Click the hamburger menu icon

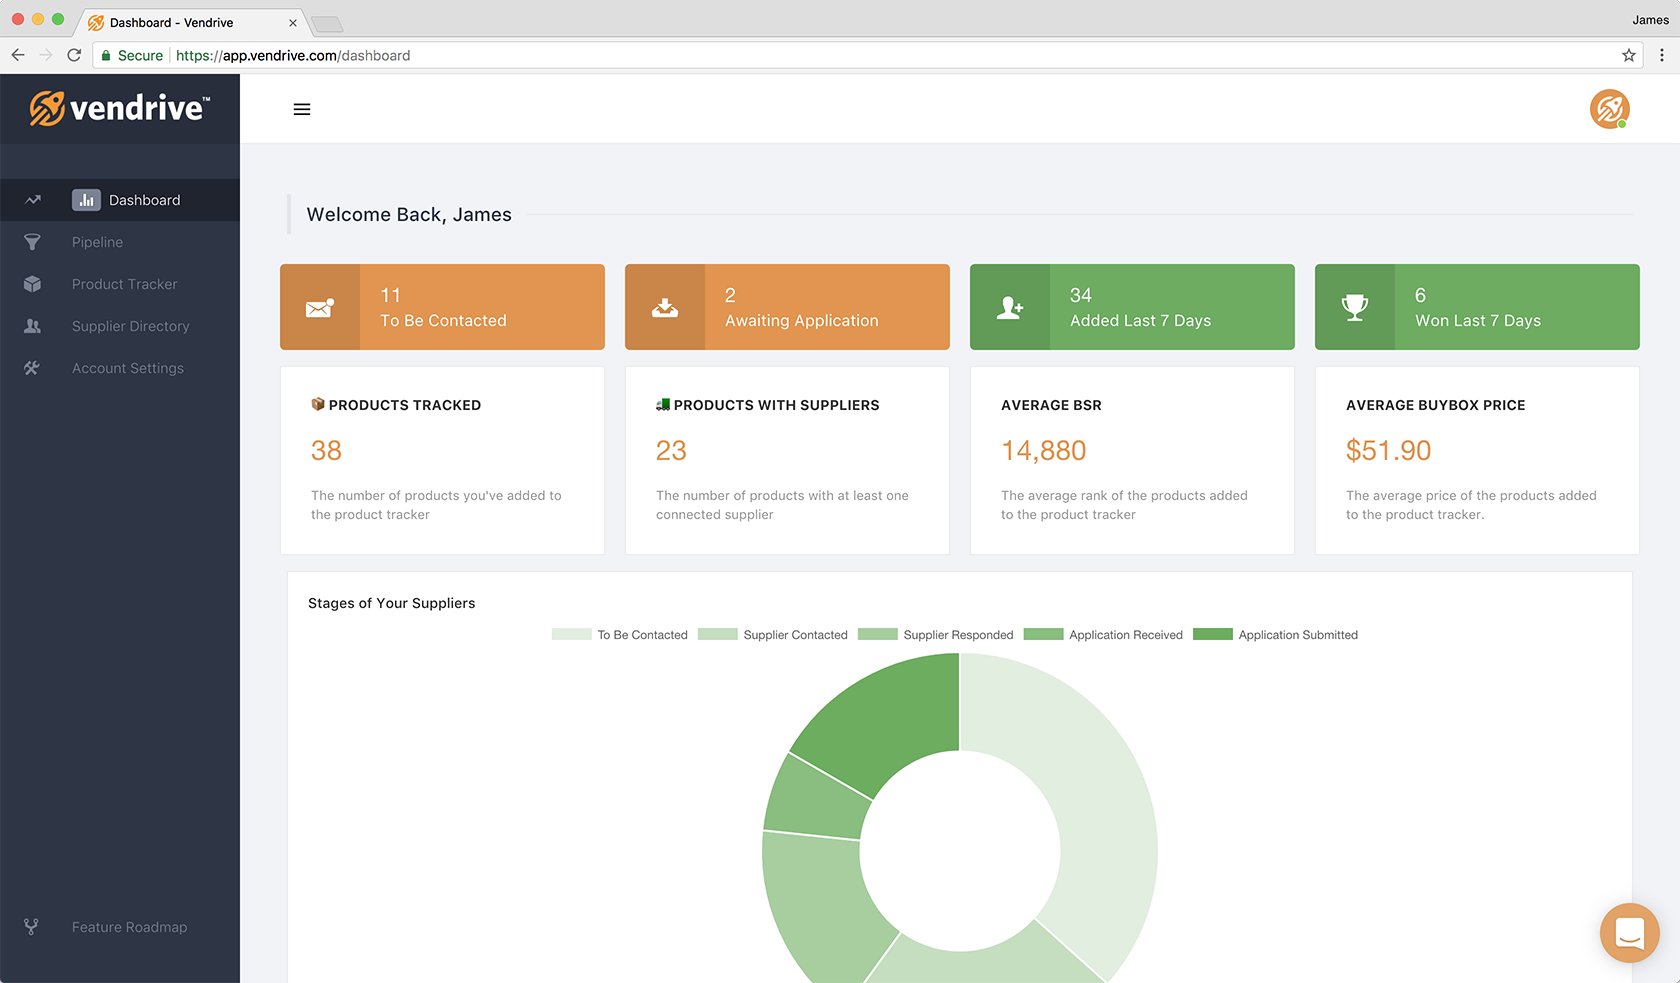[x=301, y=109]
